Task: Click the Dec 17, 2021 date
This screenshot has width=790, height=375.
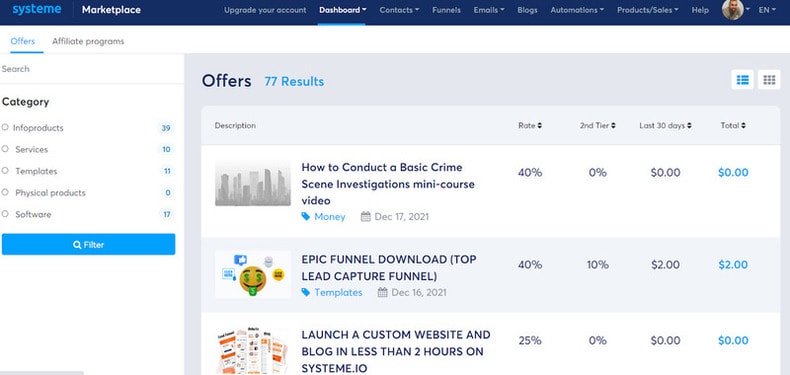Action: [x=402, y=217]
